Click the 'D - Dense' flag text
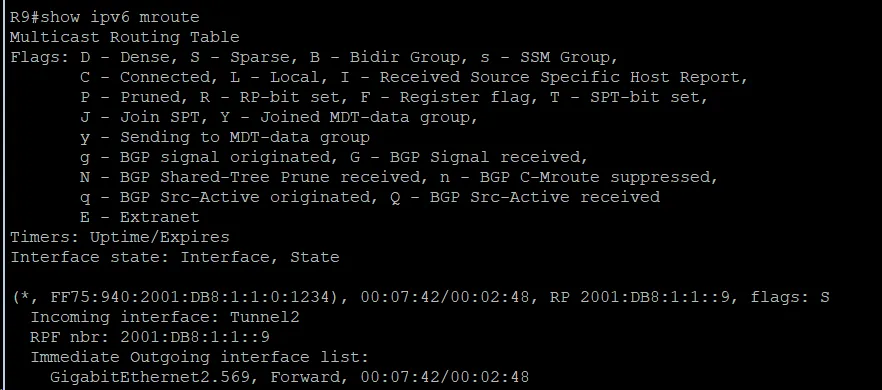Viewport: 882px width, 390px height. (129, 57)
